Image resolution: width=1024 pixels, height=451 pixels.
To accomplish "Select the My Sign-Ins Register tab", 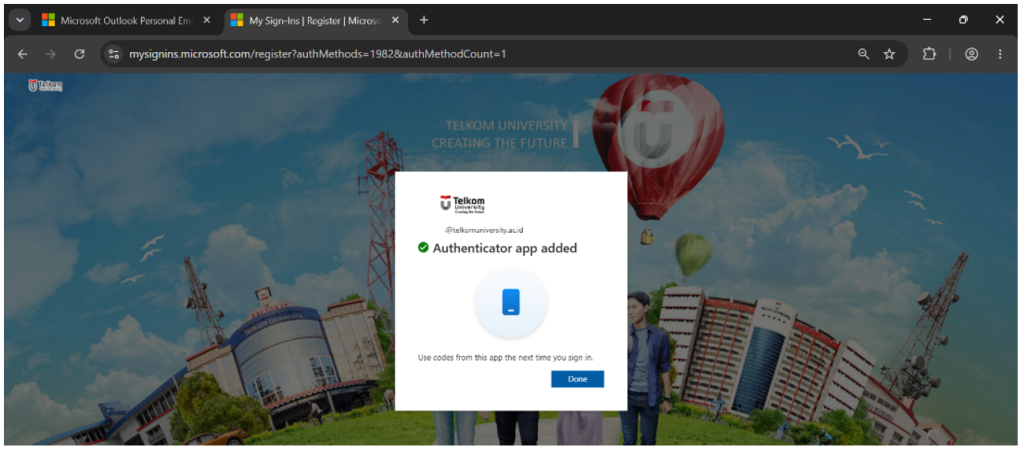I will [x=315, y=20].
